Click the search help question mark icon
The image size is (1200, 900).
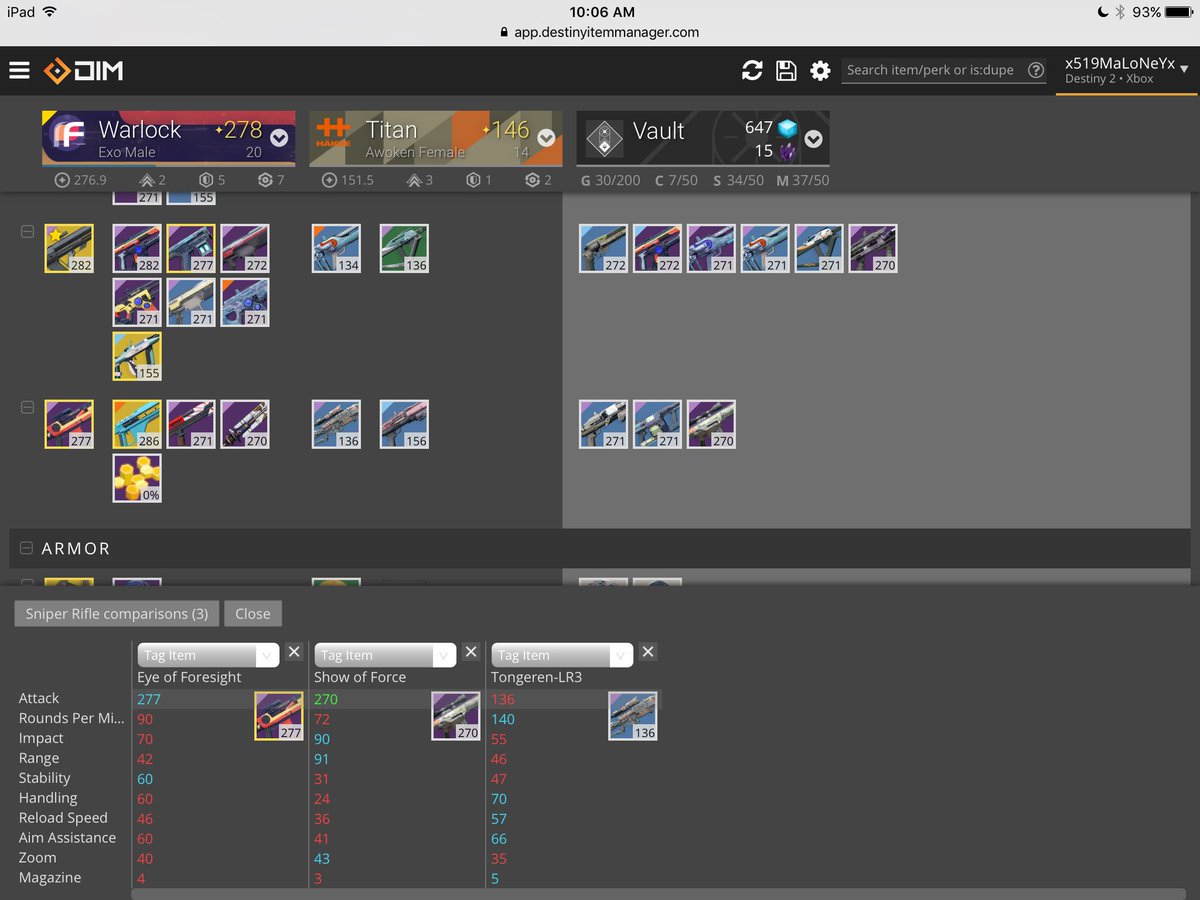click(x=1036, y=70)
